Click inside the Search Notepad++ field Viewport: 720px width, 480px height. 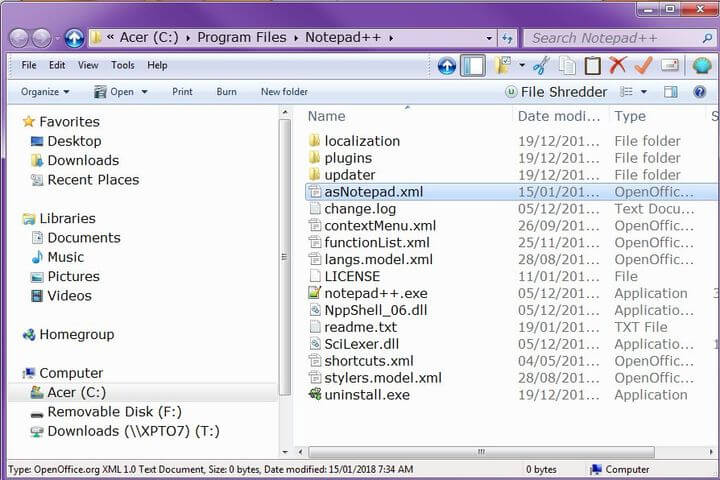point(613,38)
